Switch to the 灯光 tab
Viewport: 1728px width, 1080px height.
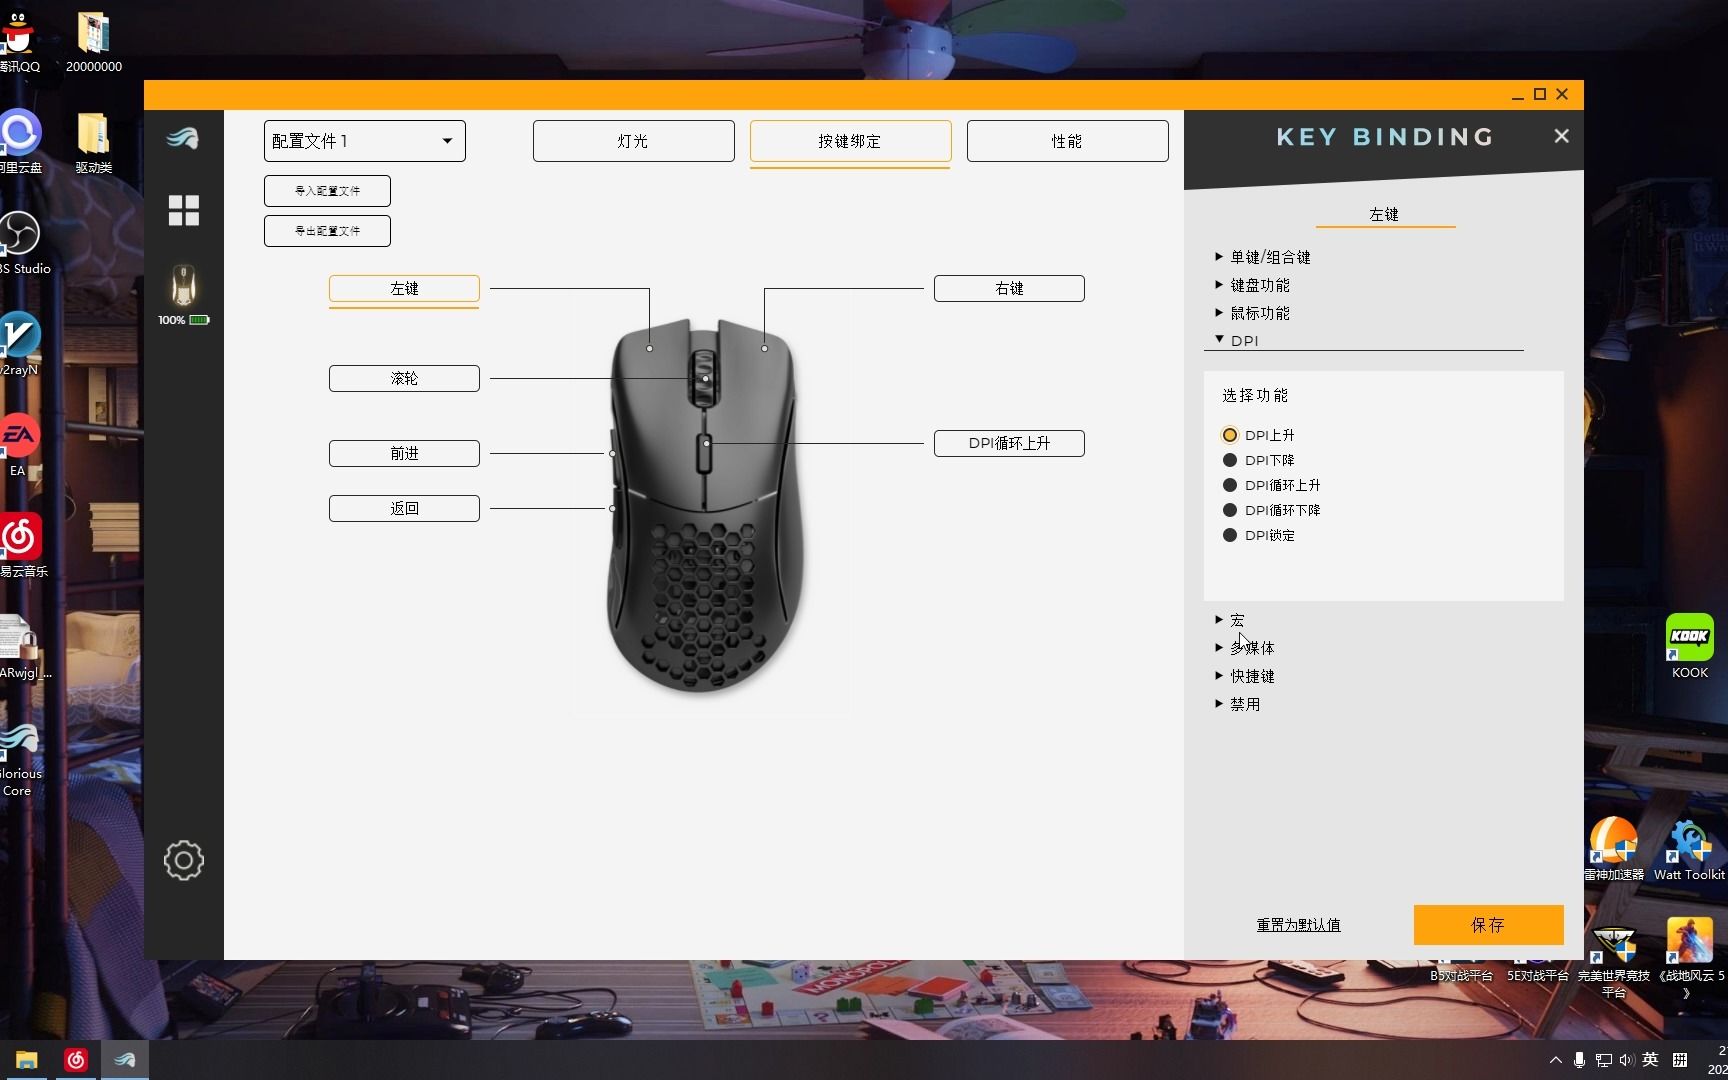coord(632,140)
